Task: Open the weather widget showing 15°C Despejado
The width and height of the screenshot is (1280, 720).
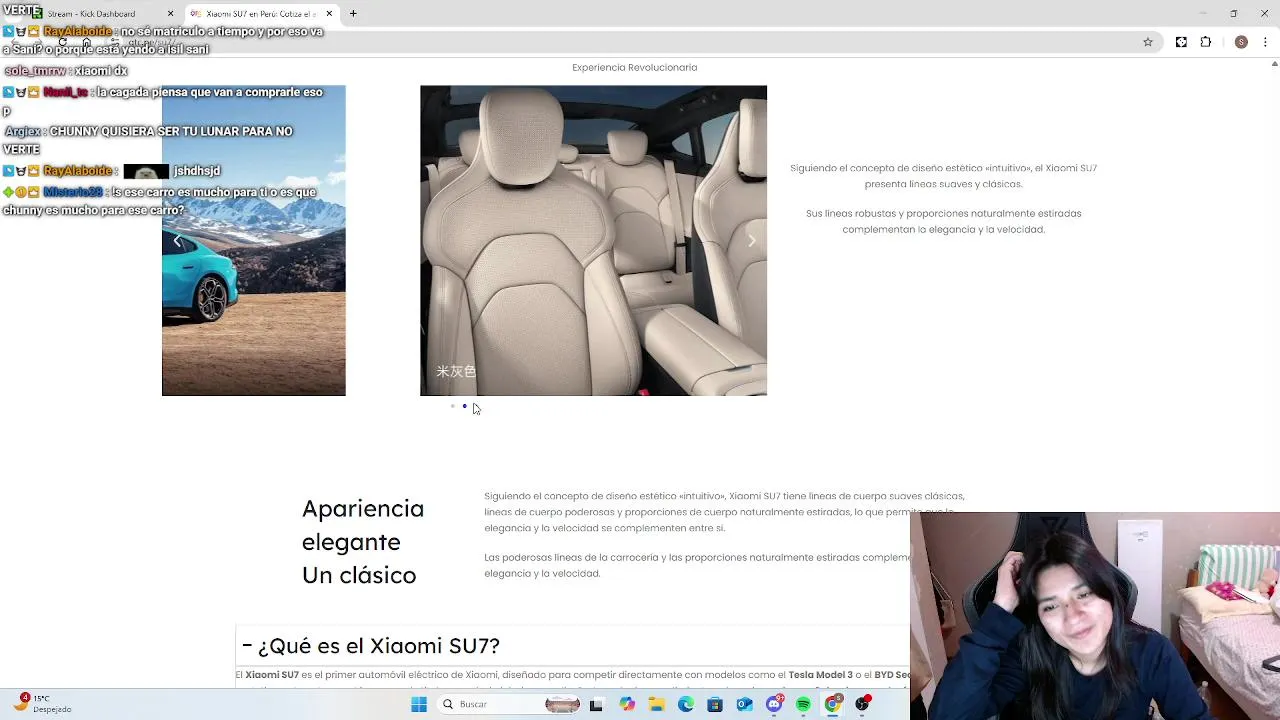Action: 43,703
